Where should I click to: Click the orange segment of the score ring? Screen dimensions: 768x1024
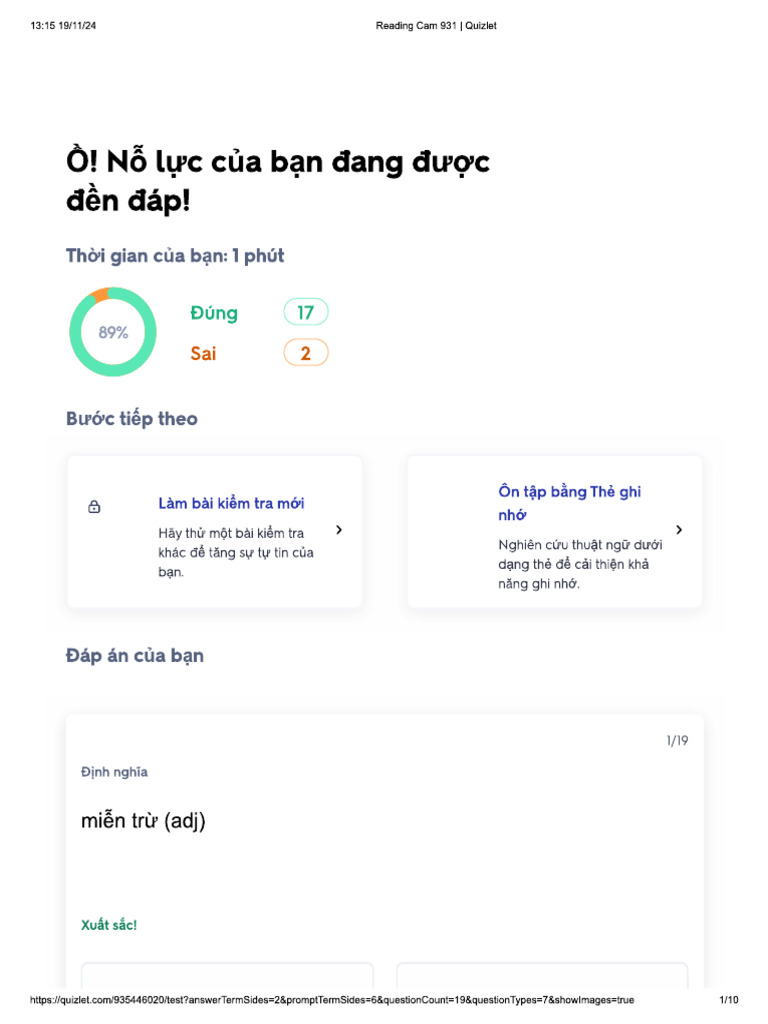tap(98, 294)
